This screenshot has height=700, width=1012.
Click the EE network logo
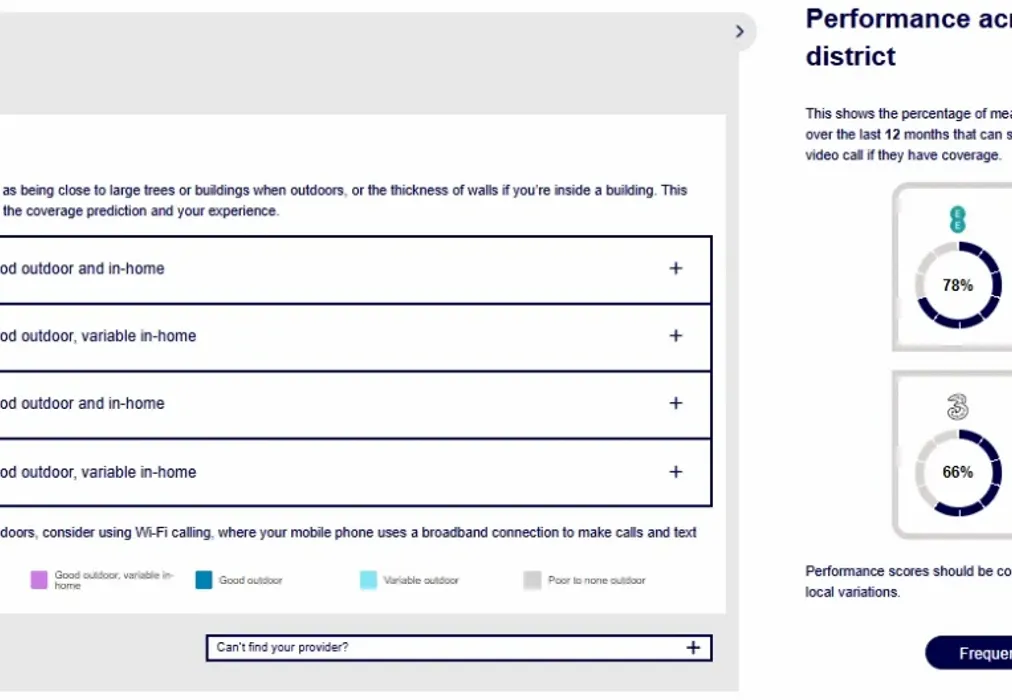pyautogui.click(x=957, y=219)
